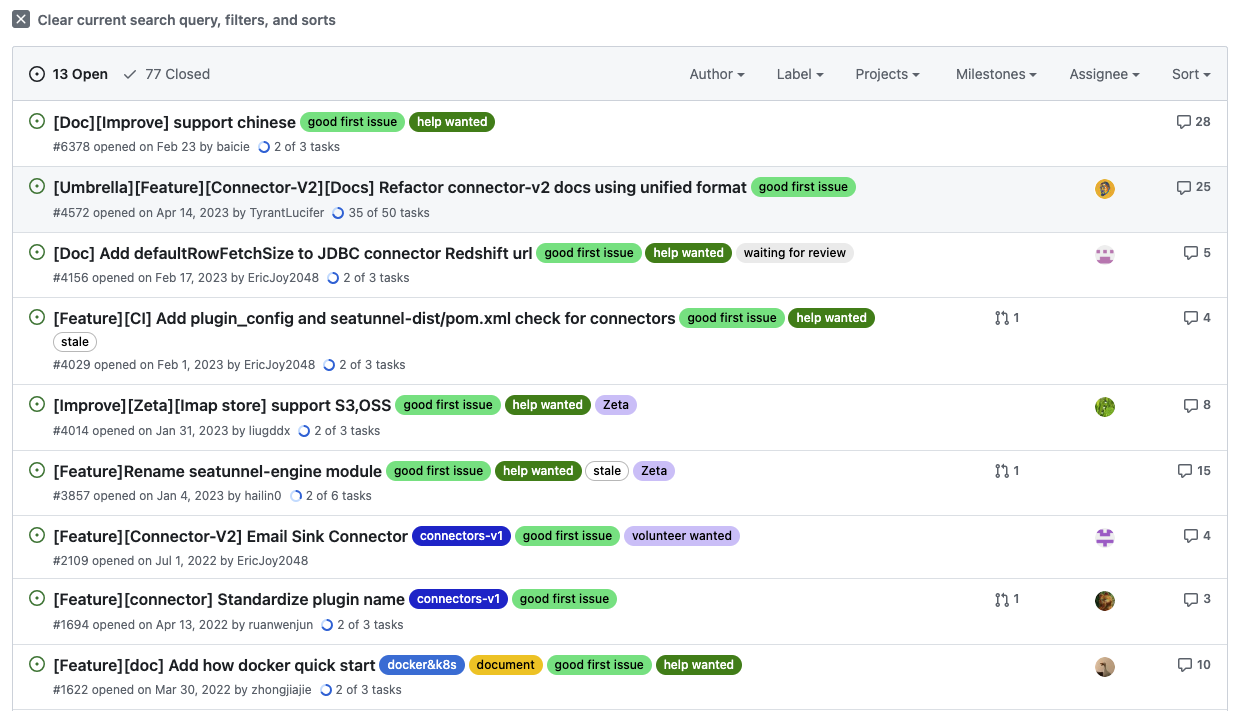Click open issue icon beside Email Sink Connector
The image size is (1249, 711).
tap(37, 536)
